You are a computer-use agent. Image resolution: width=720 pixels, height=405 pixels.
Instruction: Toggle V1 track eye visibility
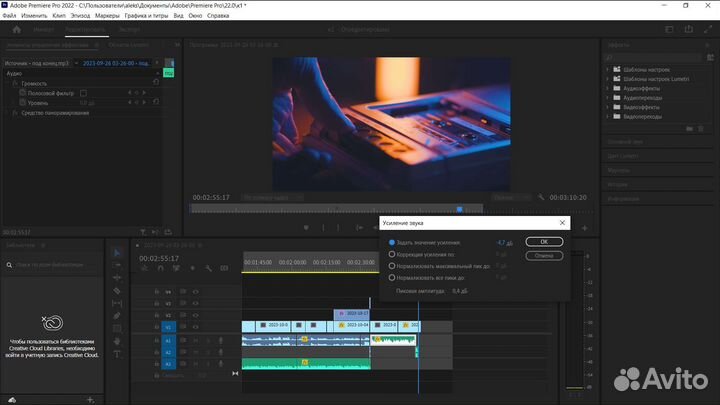196,327
